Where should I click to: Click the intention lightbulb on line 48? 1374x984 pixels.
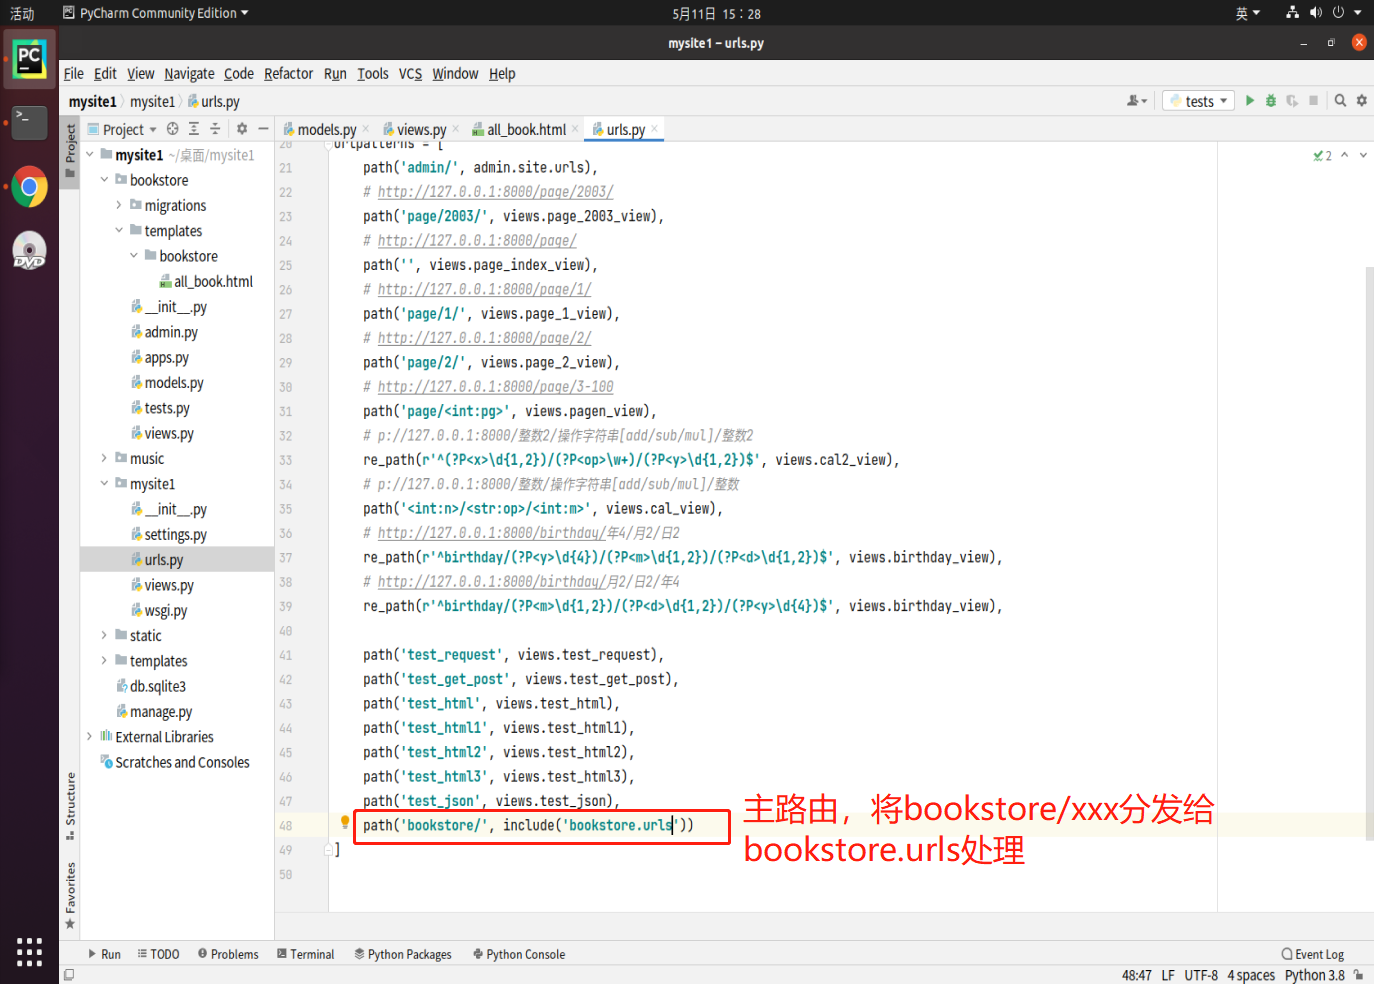pyautogui.click(x=345, y=823)
